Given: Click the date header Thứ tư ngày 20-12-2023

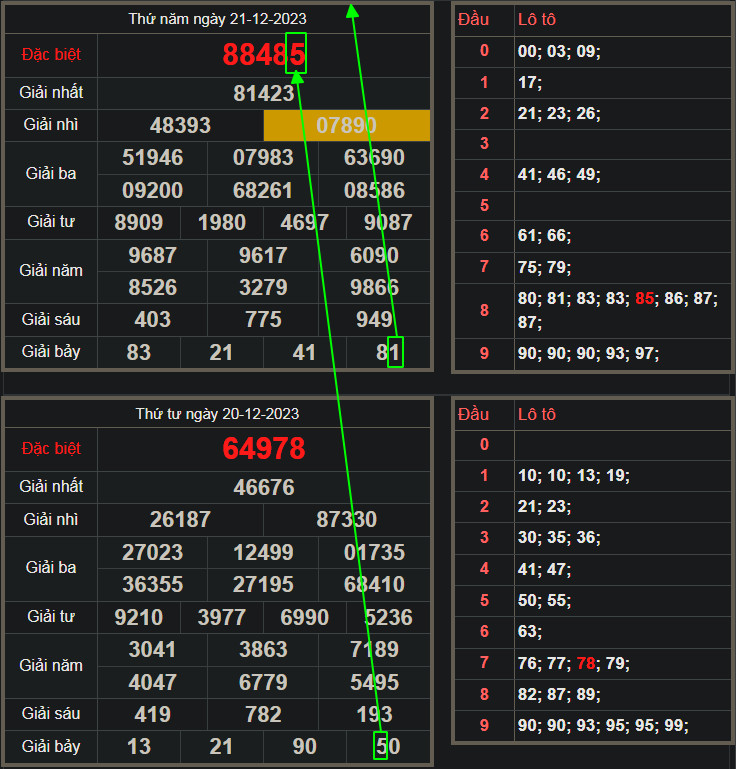Looking at the screenshot, I should click(x=217, y=414).
